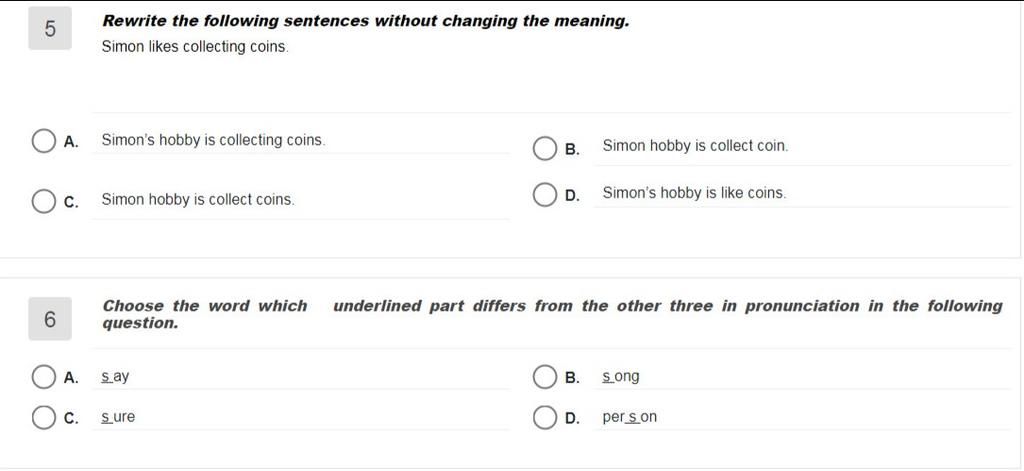Select radio button B for question 5

[x=544, y=149]
